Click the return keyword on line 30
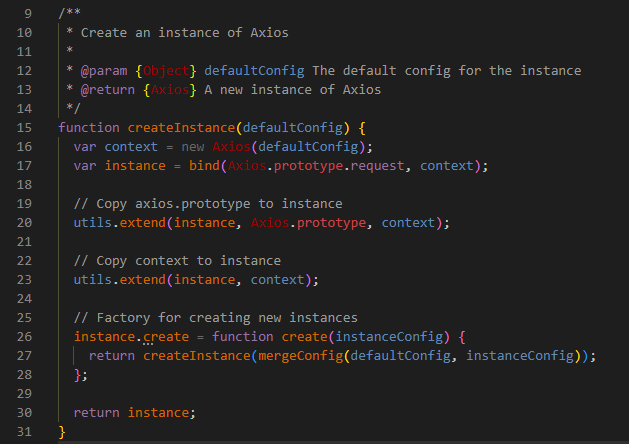The height and width of the screenshot is (444, 629). 97,412
